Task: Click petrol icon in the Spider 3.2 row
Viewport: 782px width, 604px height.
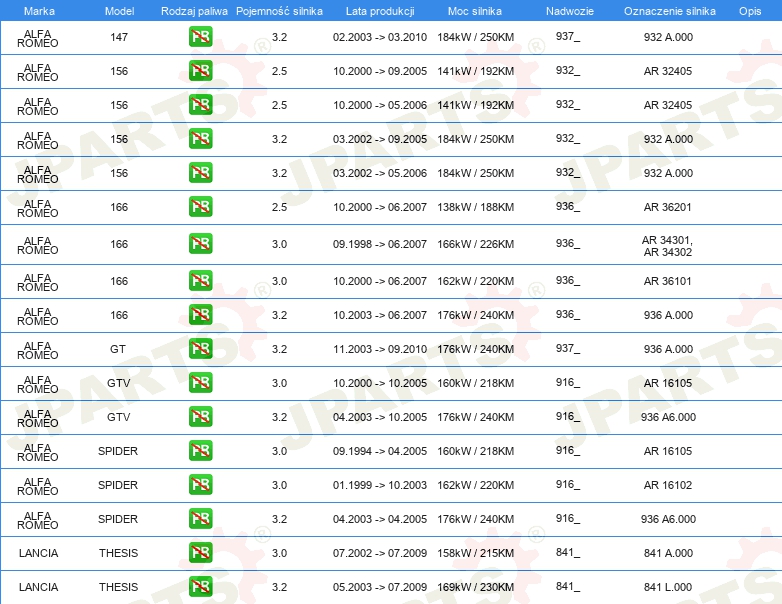Action: tap(200, 518)
